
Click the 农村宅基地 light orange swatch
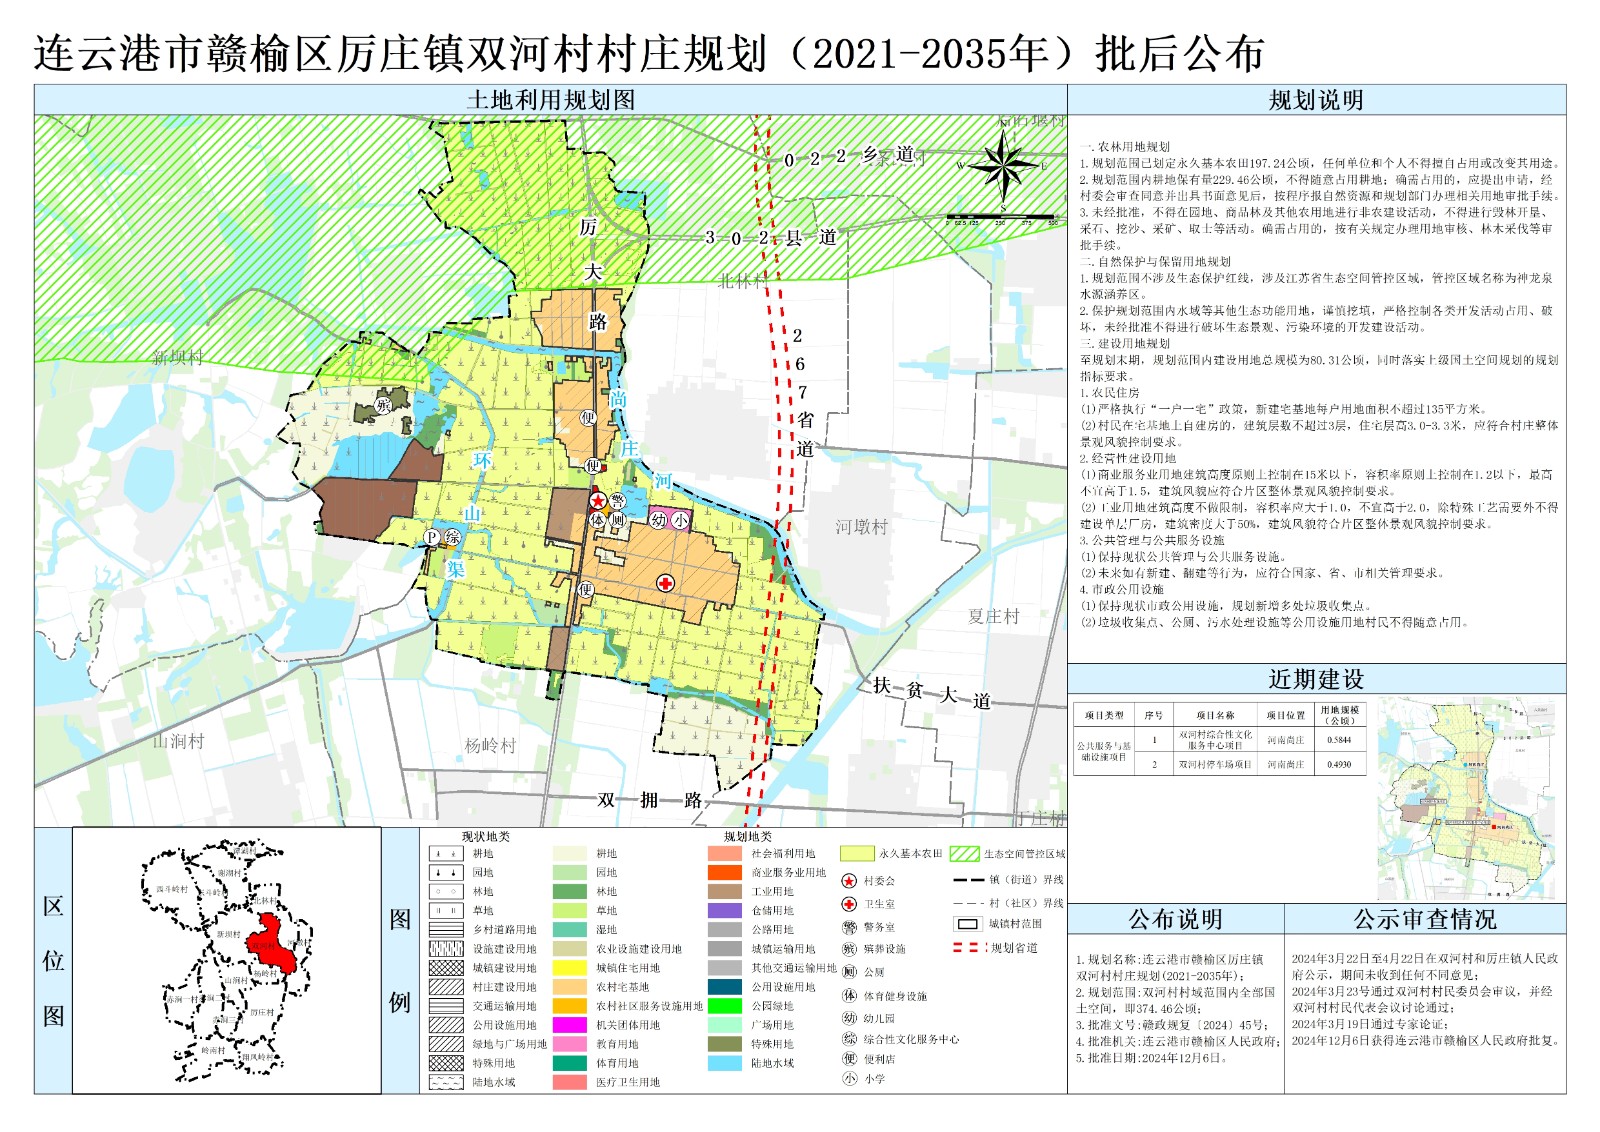point(570,987)
